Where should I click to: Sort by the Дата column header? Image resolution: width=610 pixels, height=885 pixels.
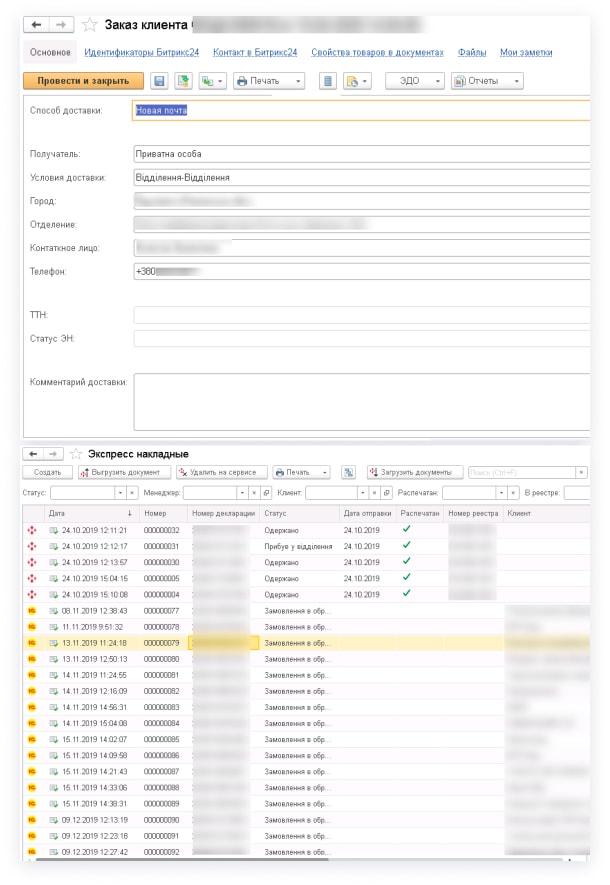pos(91,514)
